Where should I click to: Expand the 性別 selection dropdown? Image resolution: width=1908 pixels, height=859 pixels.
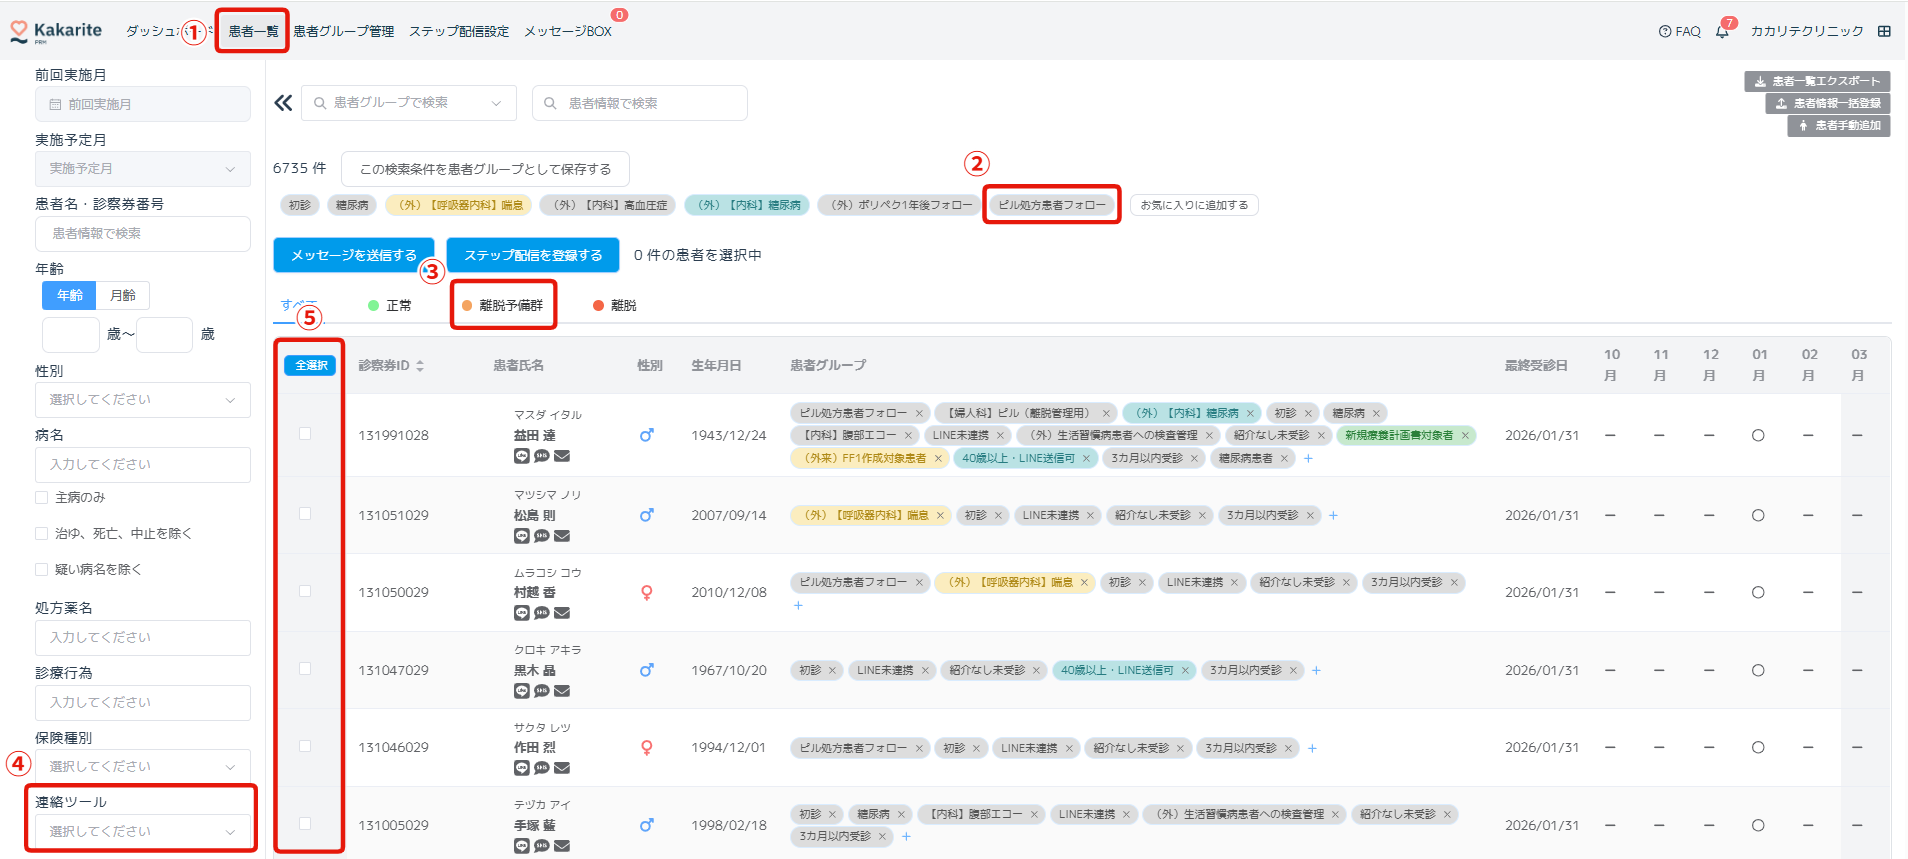tap(142, 400)
